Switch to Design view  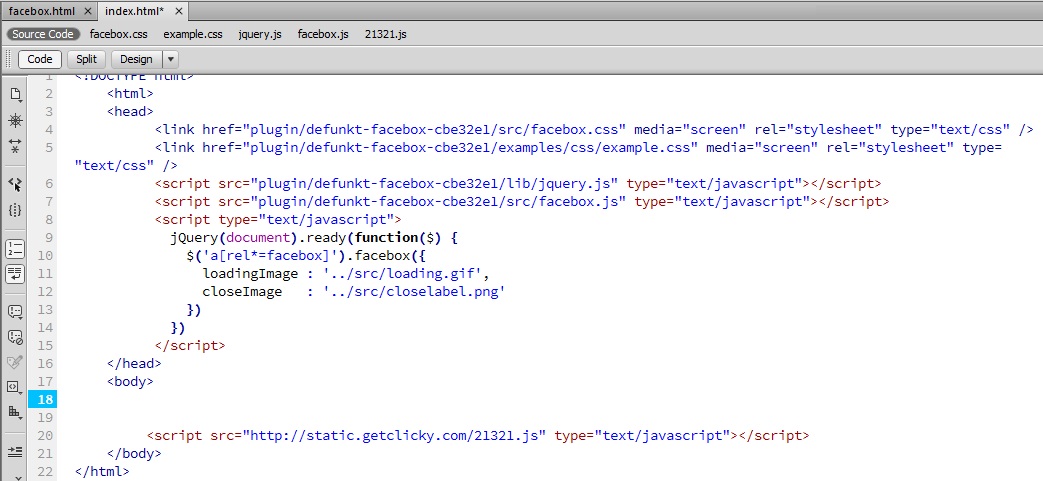tap(136, 59)
